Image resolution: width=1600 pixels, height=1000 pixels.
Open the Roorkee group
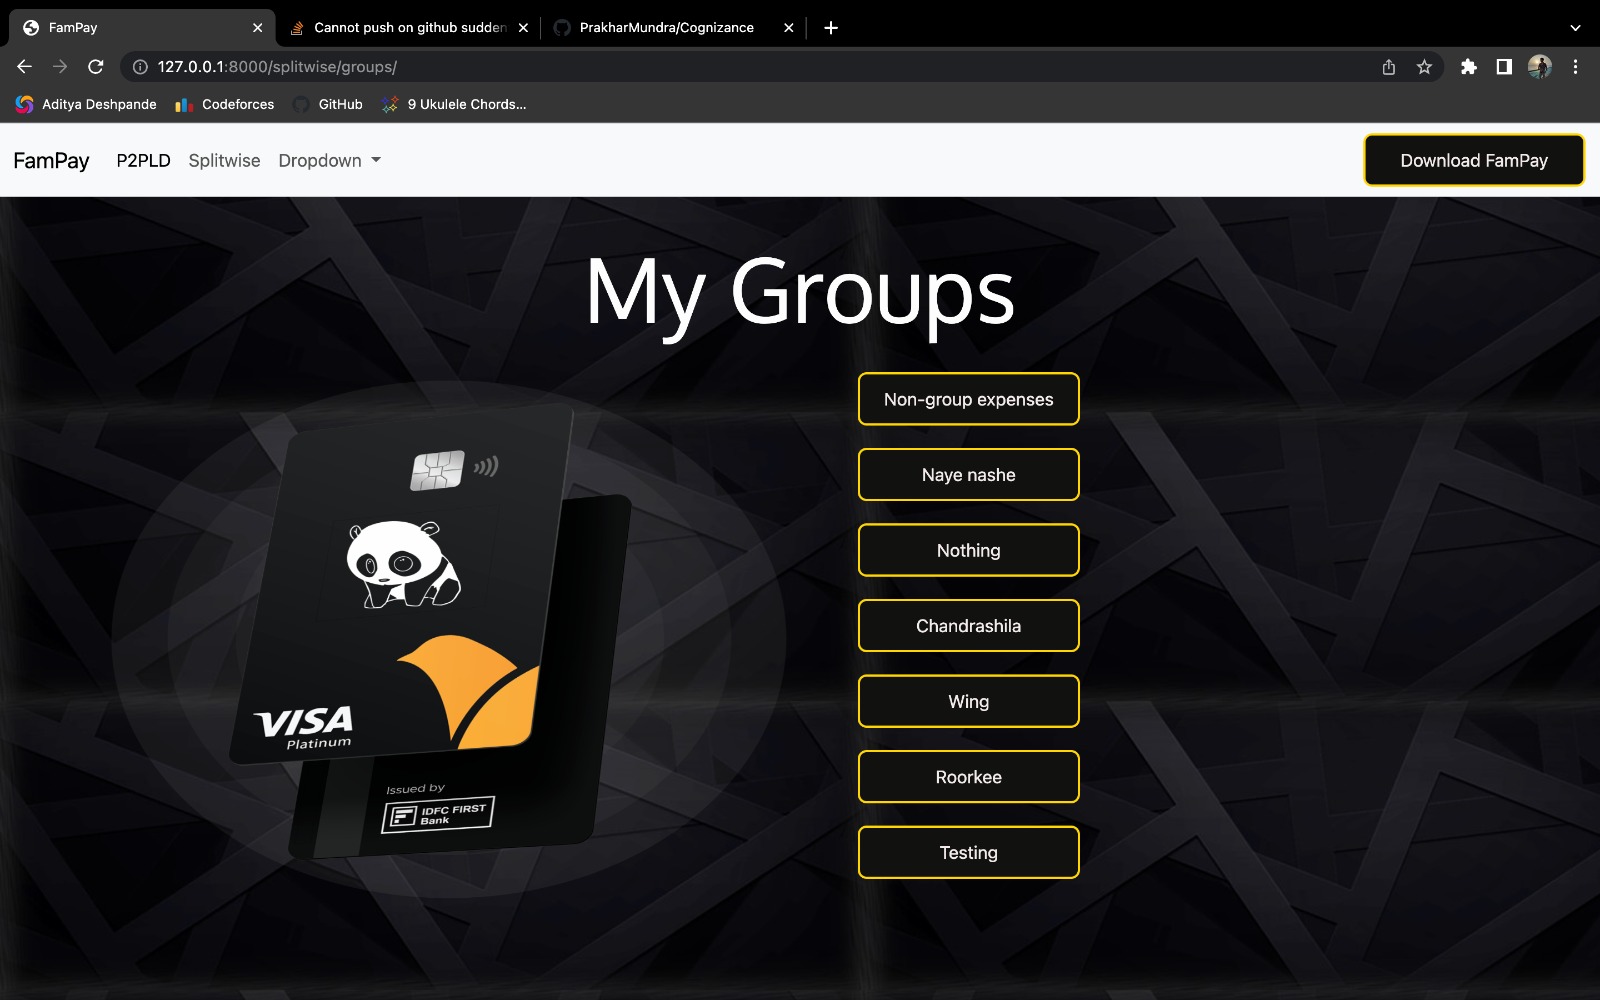click(x=969, y=777)
